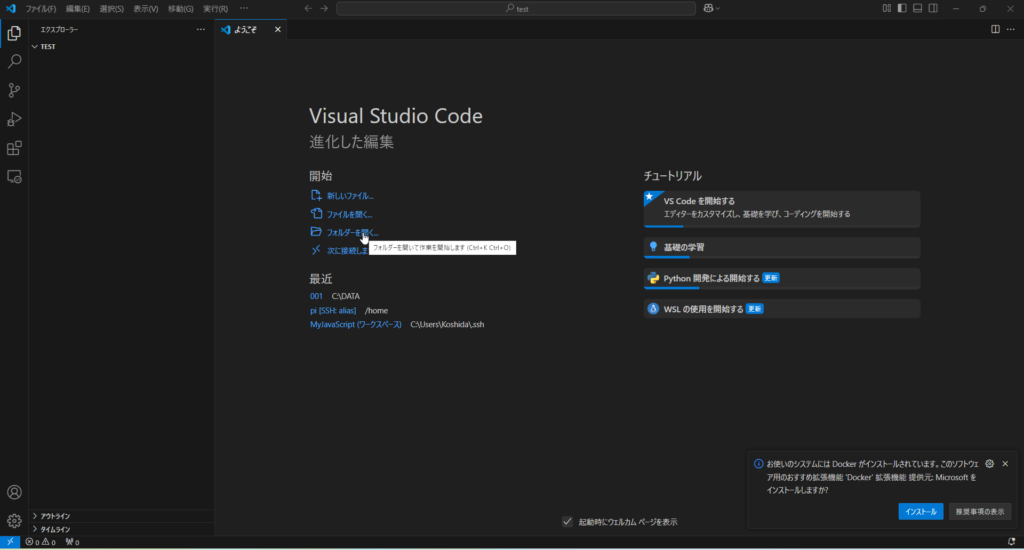Open 基礎の学習 tutorial card

(782, 248)
